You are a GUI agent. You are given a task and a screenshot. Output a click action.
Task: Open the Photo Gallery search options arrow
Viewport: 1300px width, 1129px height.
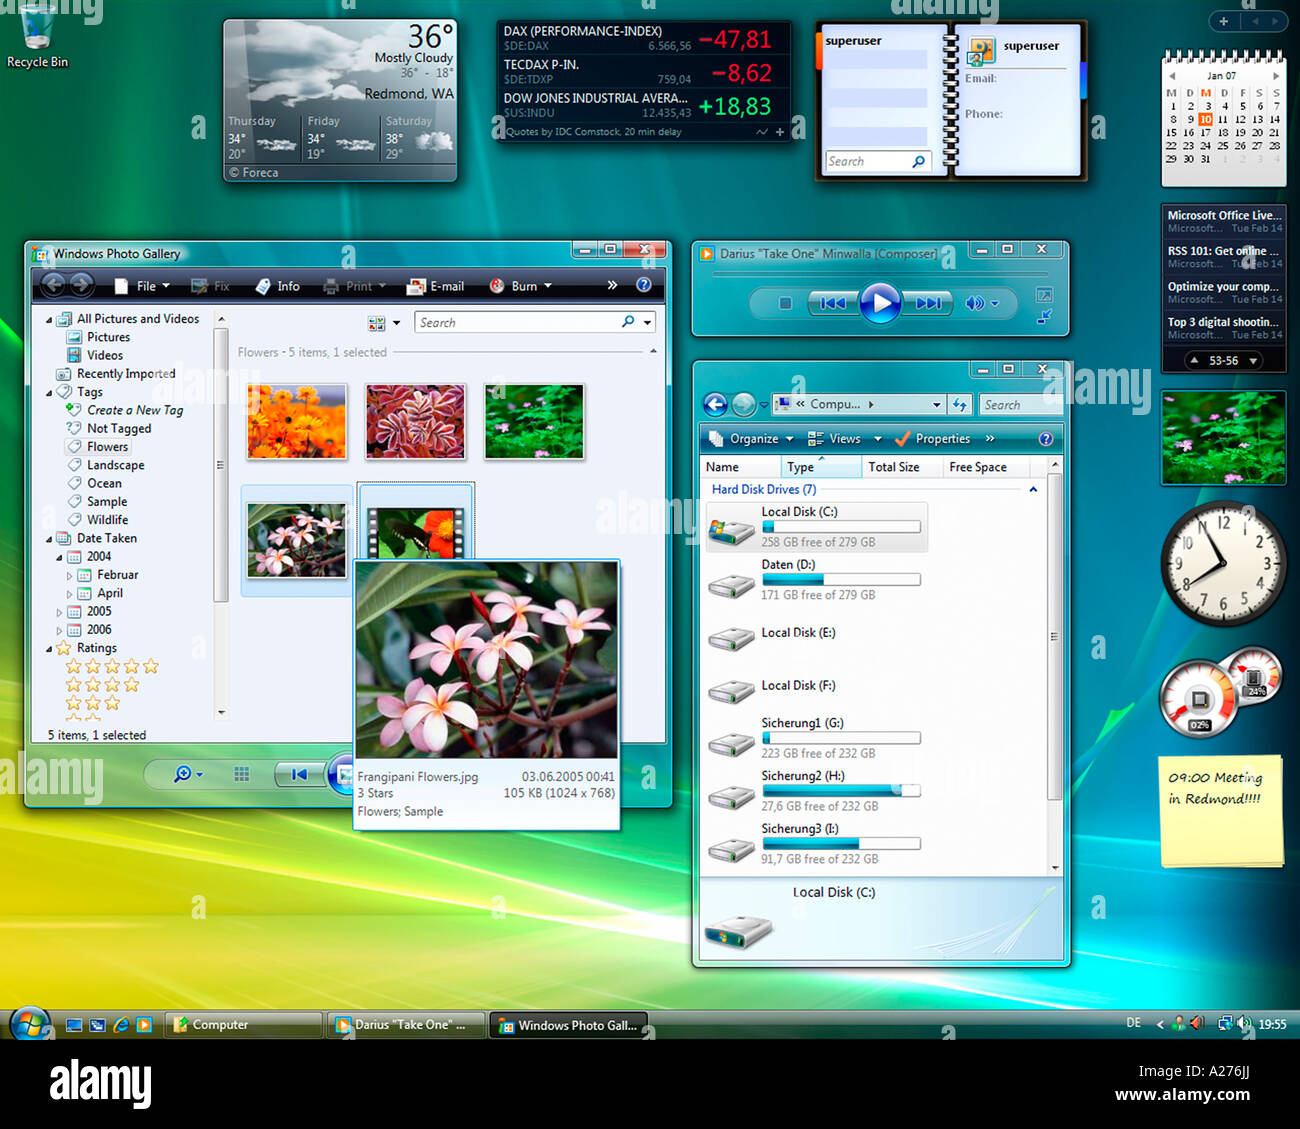click(x=648, y=323)
